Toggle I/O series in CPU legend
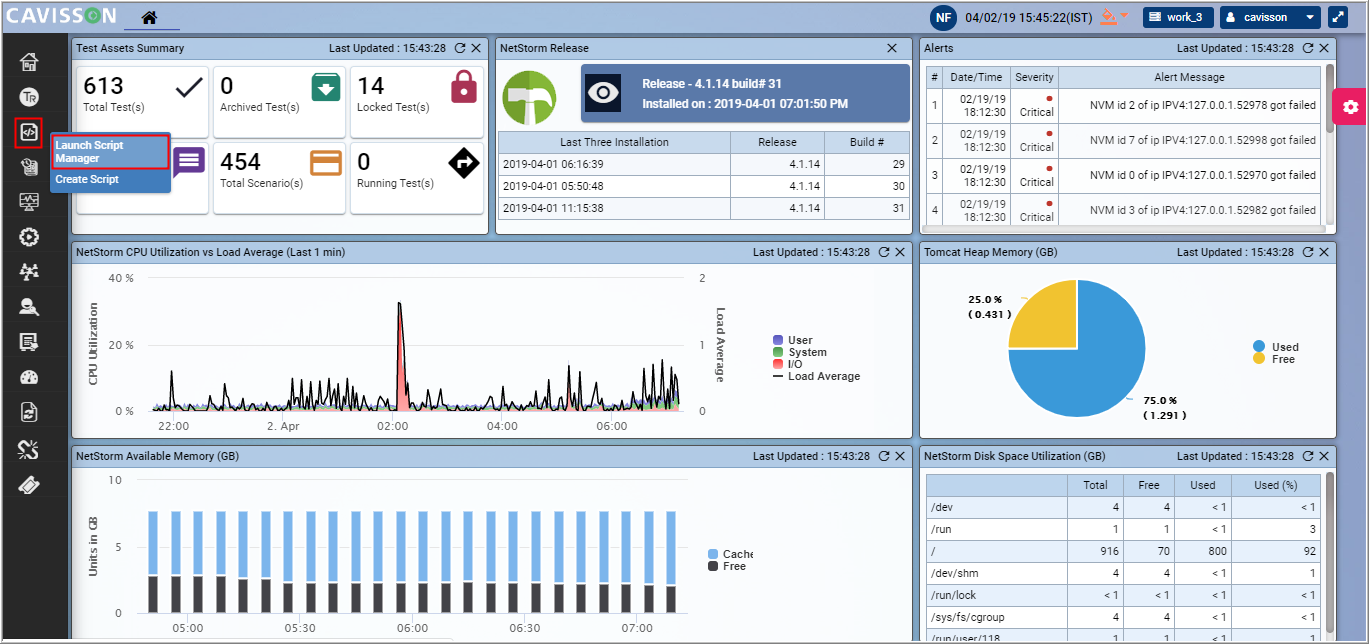This screenshot has width=1369, height=644. pos(788,364)
